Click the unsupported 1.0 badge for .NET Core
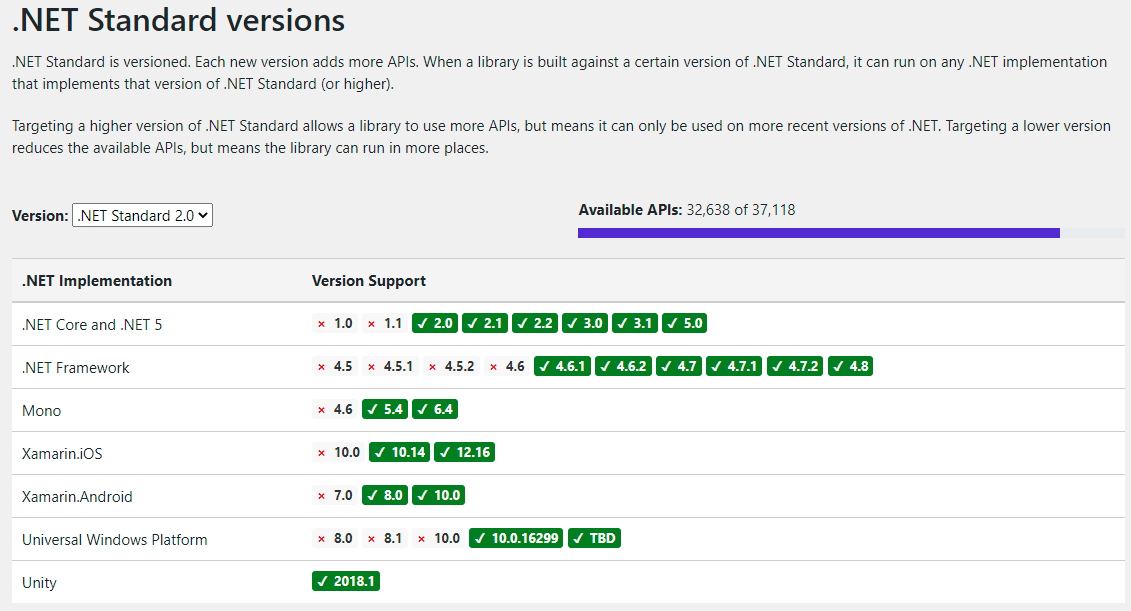The height and width of the screenshot is (611, 1131). click(x=335, y=323)
